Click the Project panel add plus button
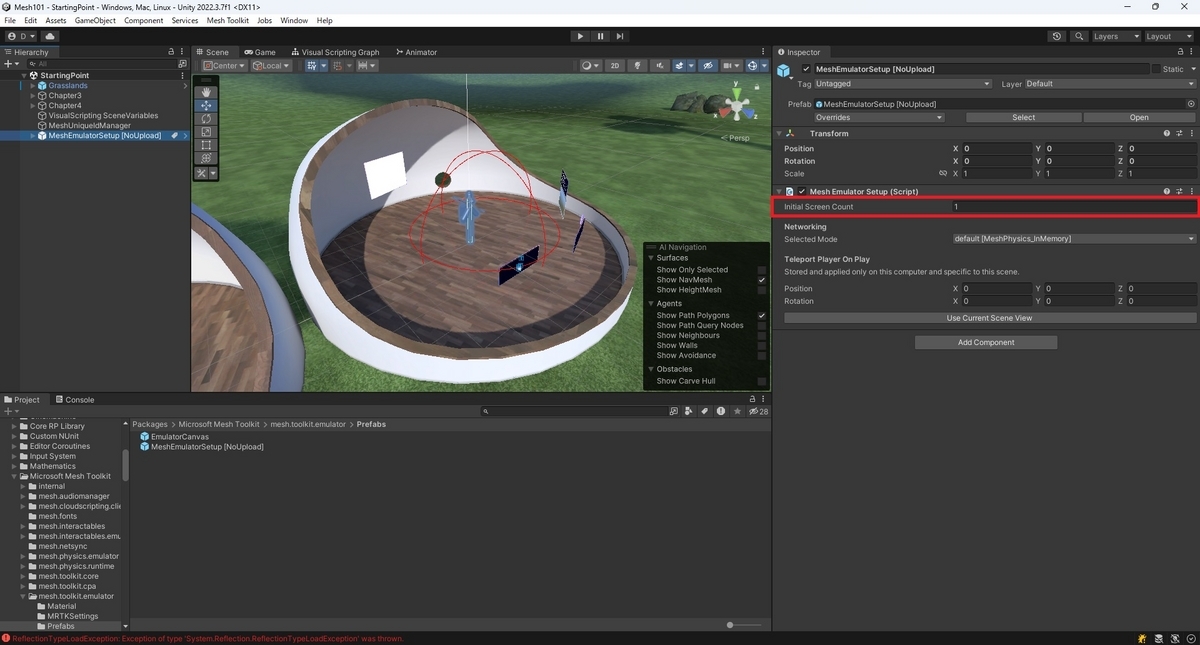1200x645 pixels. [9, 411]
